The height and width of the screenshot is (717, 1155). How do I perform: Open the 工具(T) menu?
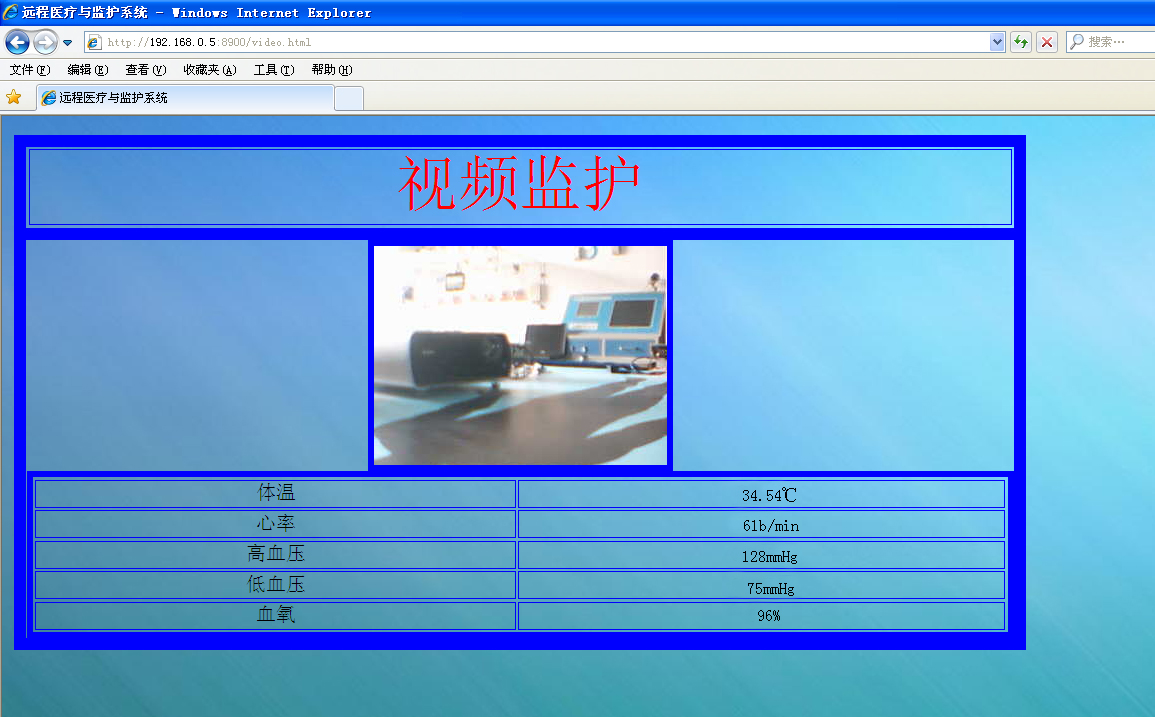[274, 70]
